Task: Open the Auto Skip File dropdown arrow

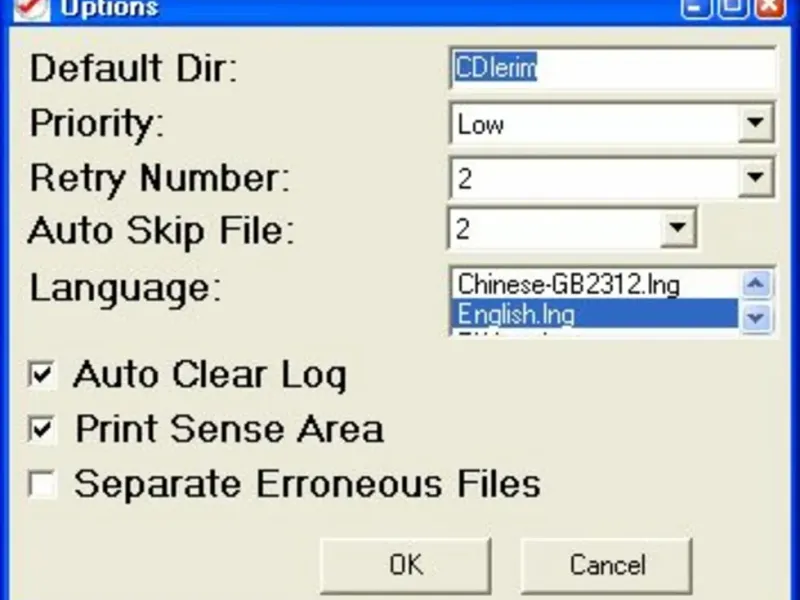Action: pyautogui.click(x=678, y=228)
